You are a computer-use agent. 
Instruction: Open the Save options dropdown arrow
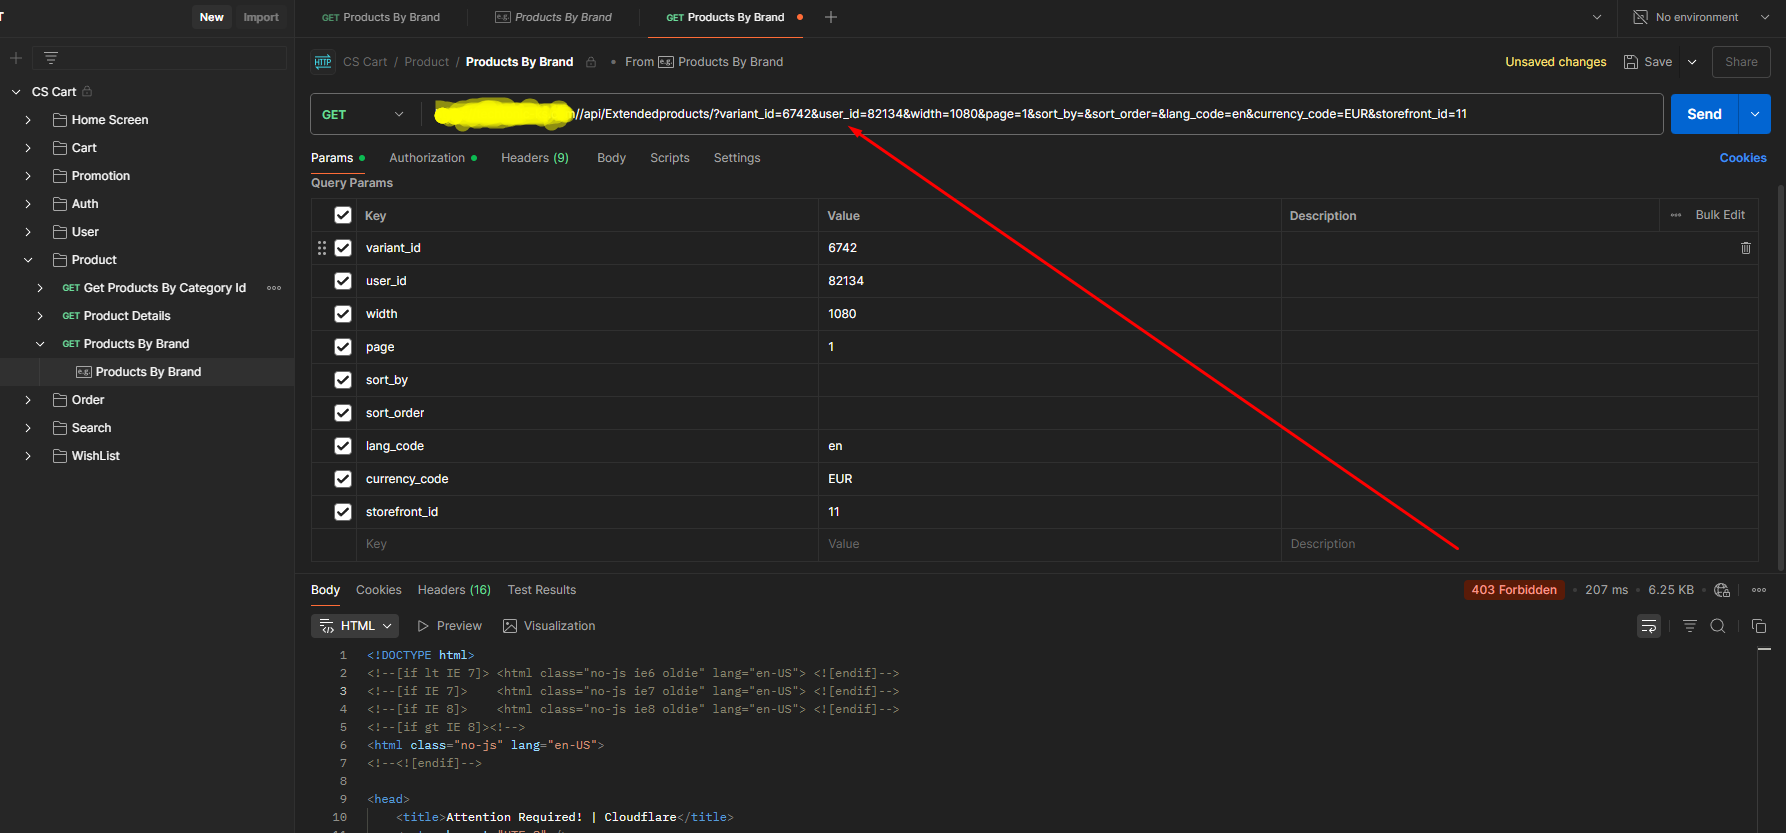[x=1692, y=62]
